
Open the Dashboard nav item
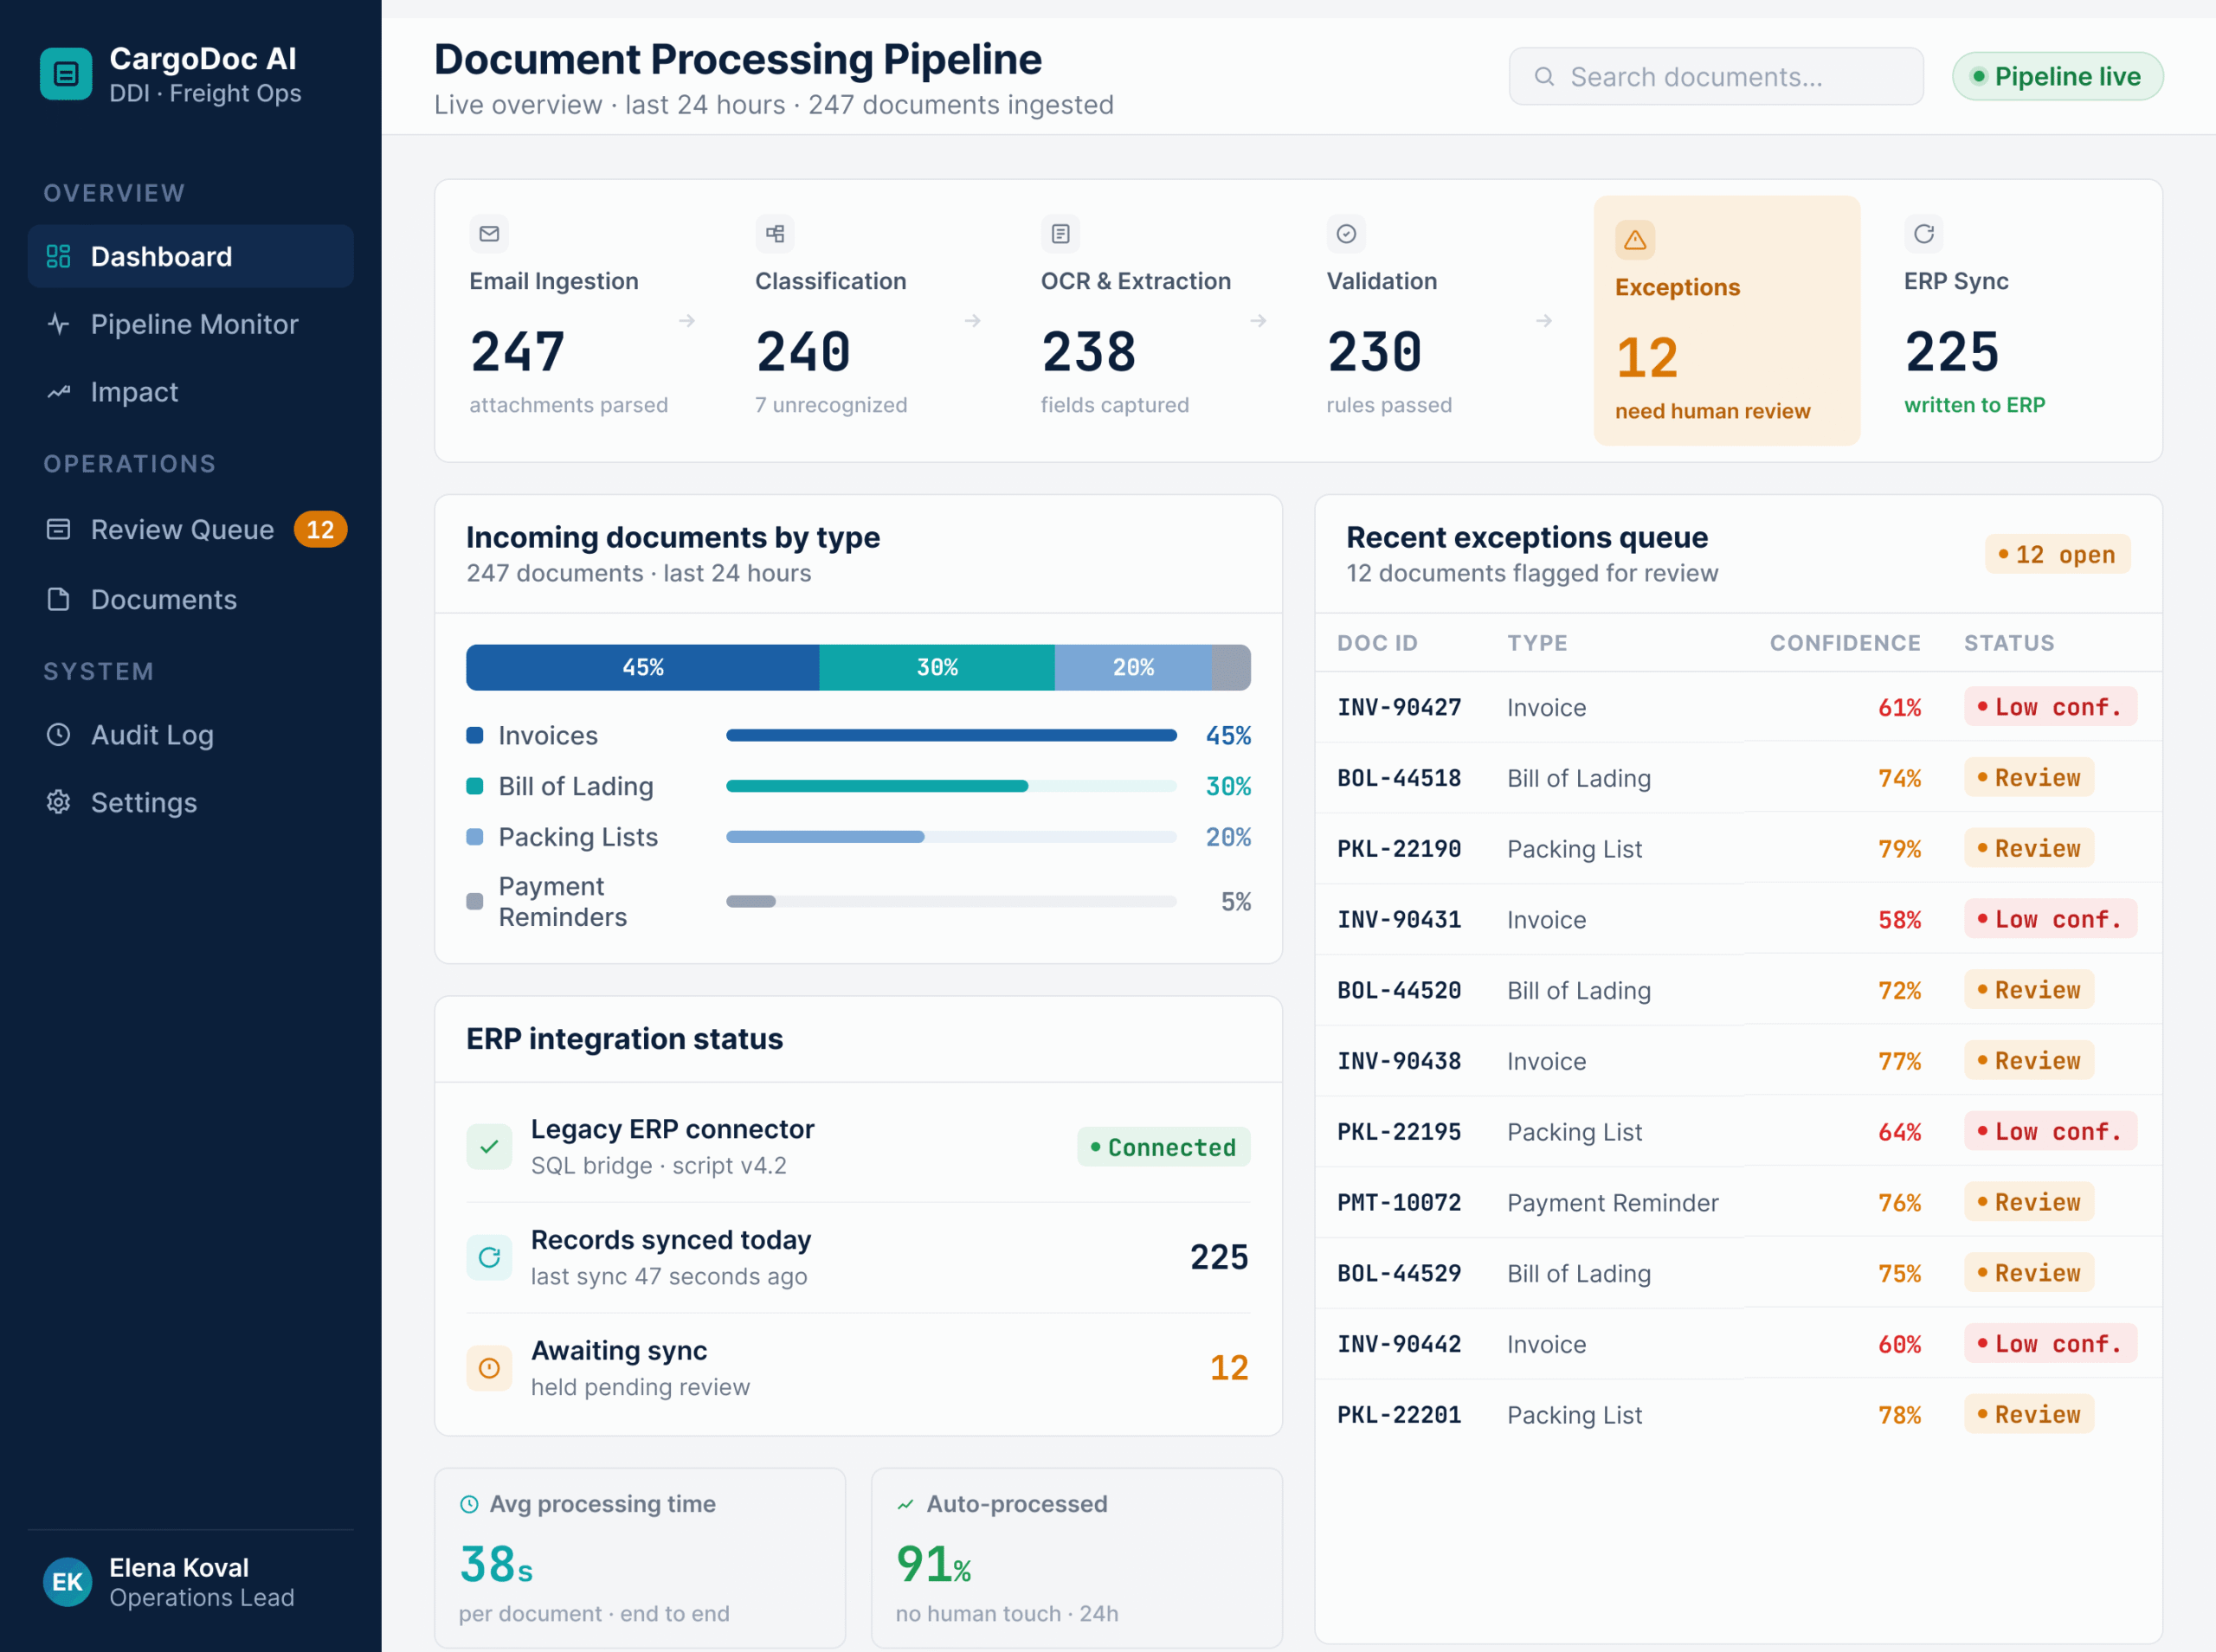190,256
